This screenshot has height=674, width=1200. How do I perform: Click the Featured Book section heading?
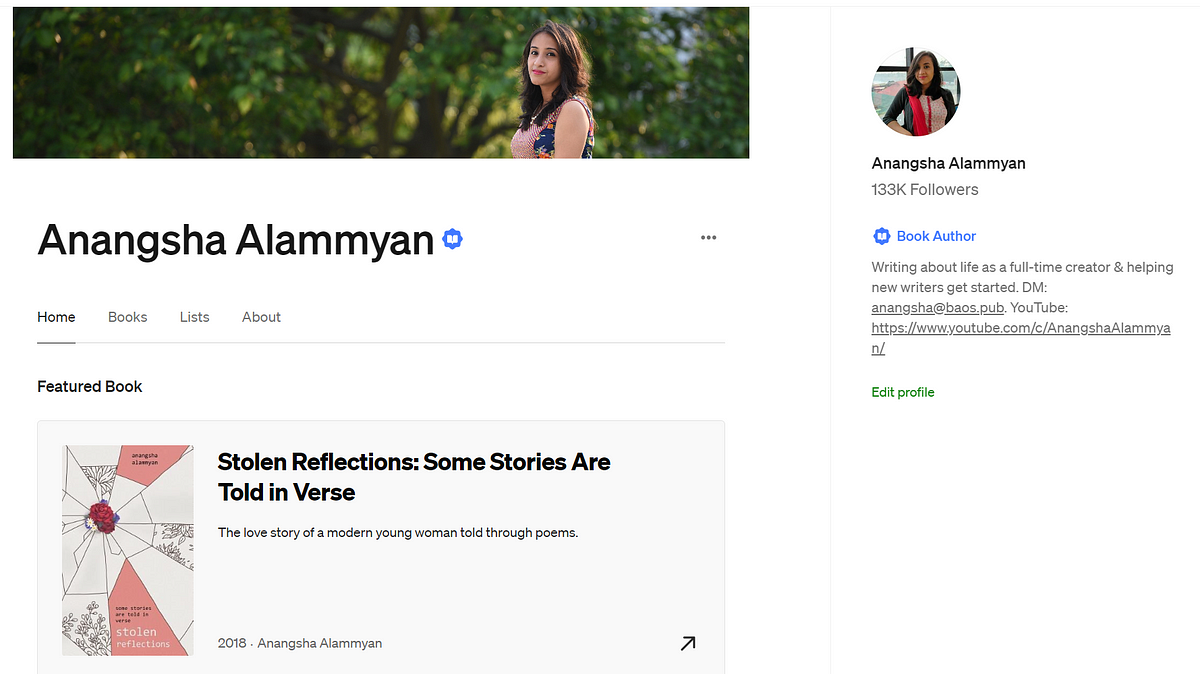90,386
